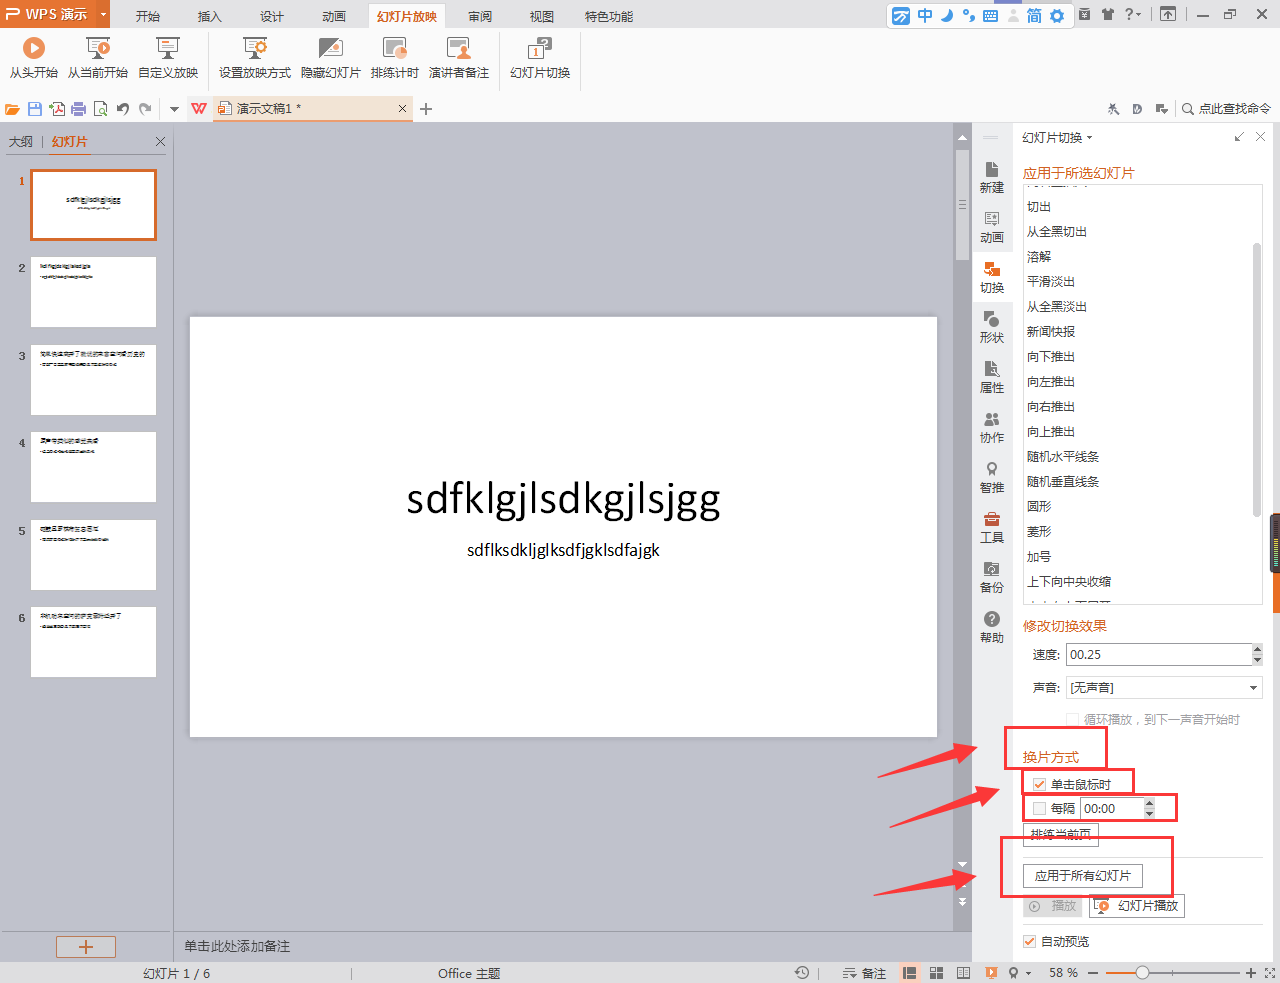Expand the 幻灯片切换 panel title dropdown
This screenshot has width=1280, height=983.
(x=1089, y=138)
